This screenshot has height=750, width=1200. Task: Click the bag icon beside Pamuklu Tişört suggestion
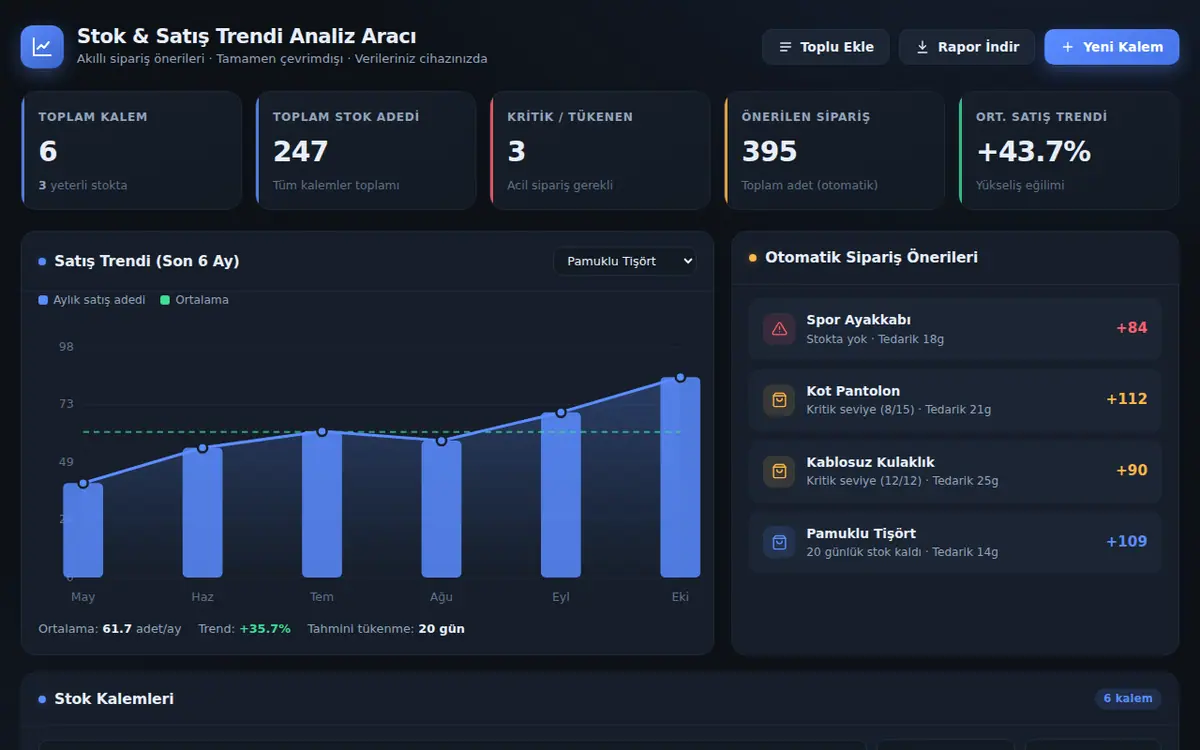[x=779, y=542]
